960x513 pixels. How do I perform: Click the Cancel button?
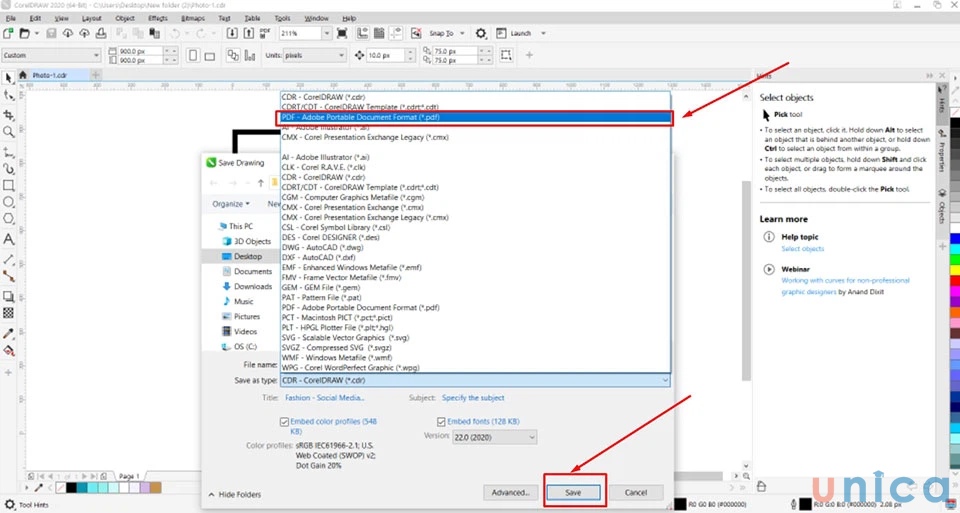(x=636, y=492)
